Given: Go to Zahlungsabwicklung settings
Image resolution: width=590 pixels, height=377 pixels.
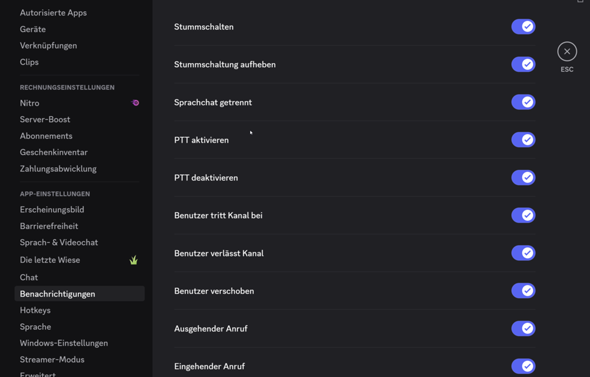Looking at the screenshot, I should (79, 169).
